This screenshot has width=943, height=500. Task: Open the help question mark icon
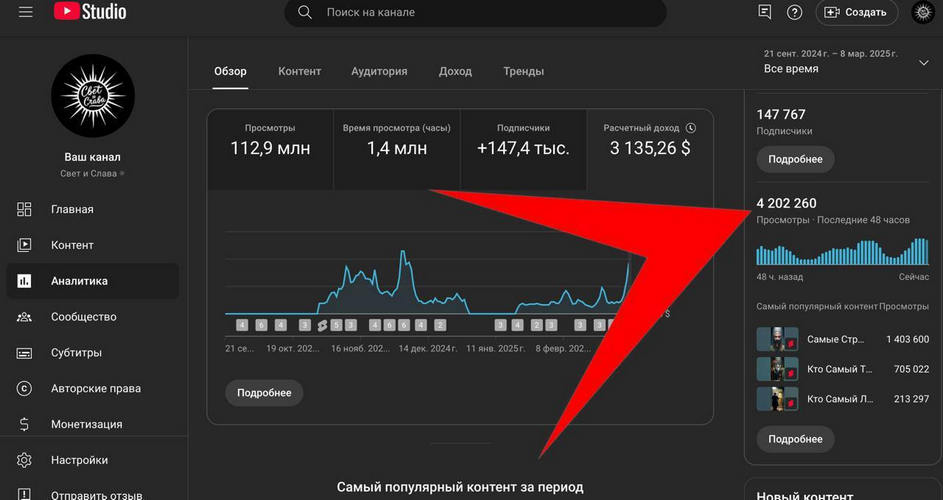point(795,12)
